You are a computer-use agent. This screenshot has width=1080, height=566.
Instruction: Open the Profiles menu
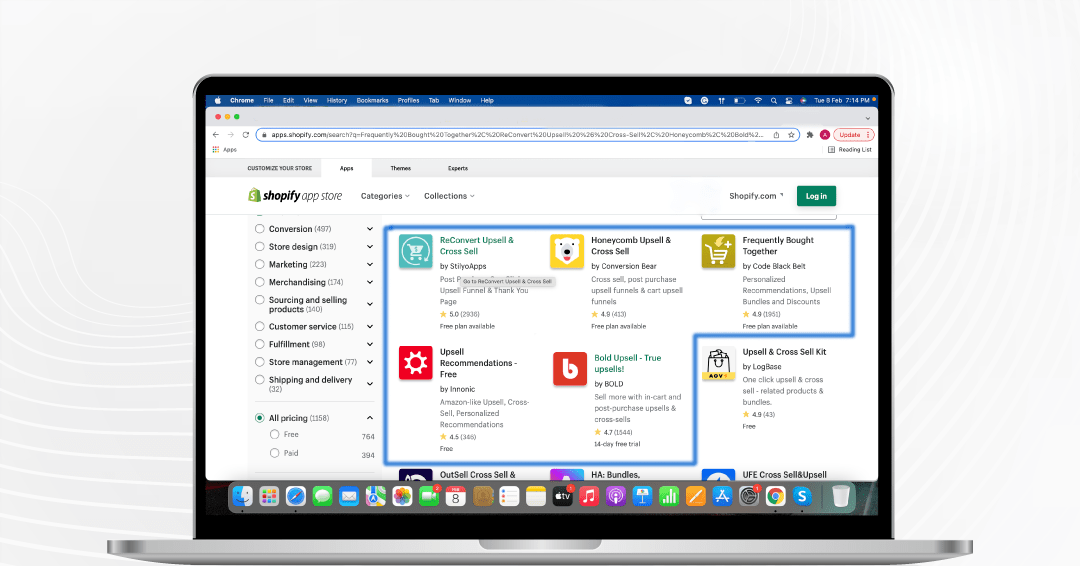(x=408, y=101)
